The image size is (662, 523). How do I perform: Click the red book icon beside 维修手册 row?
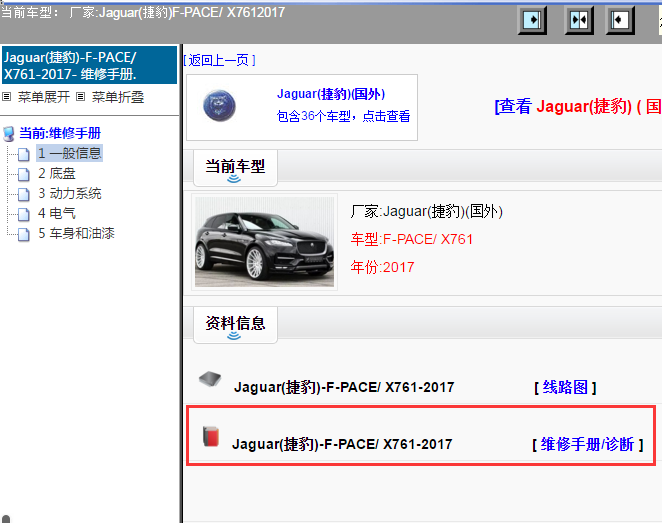211,436
